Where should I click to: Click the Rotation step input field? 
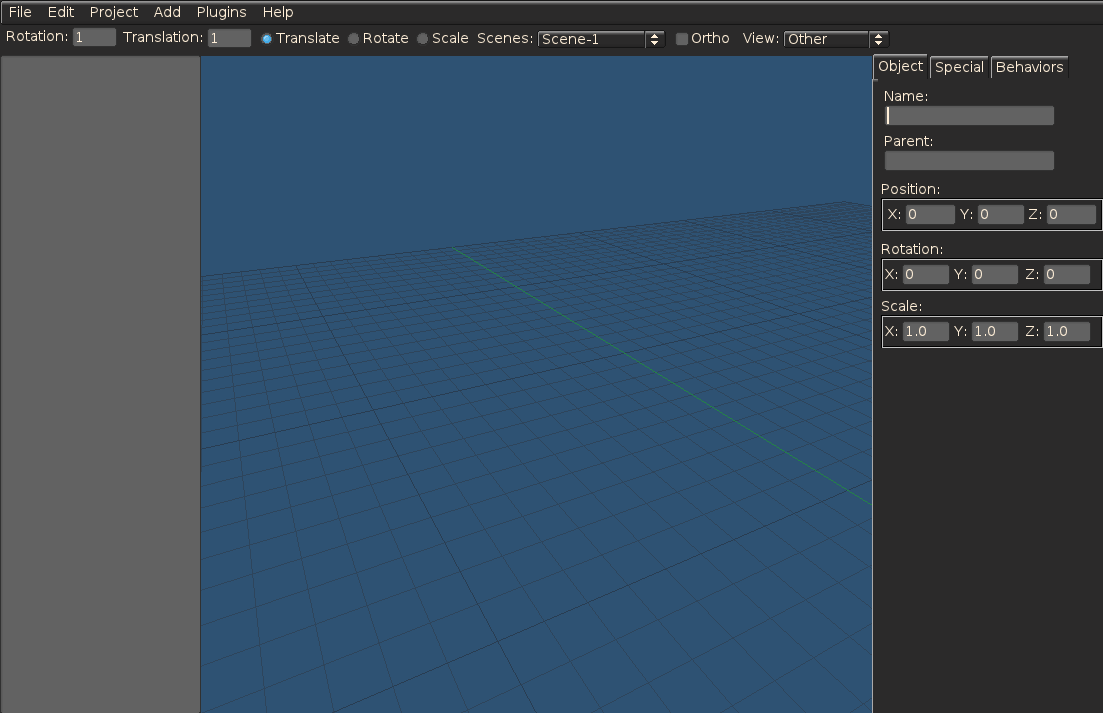[94, 37]
